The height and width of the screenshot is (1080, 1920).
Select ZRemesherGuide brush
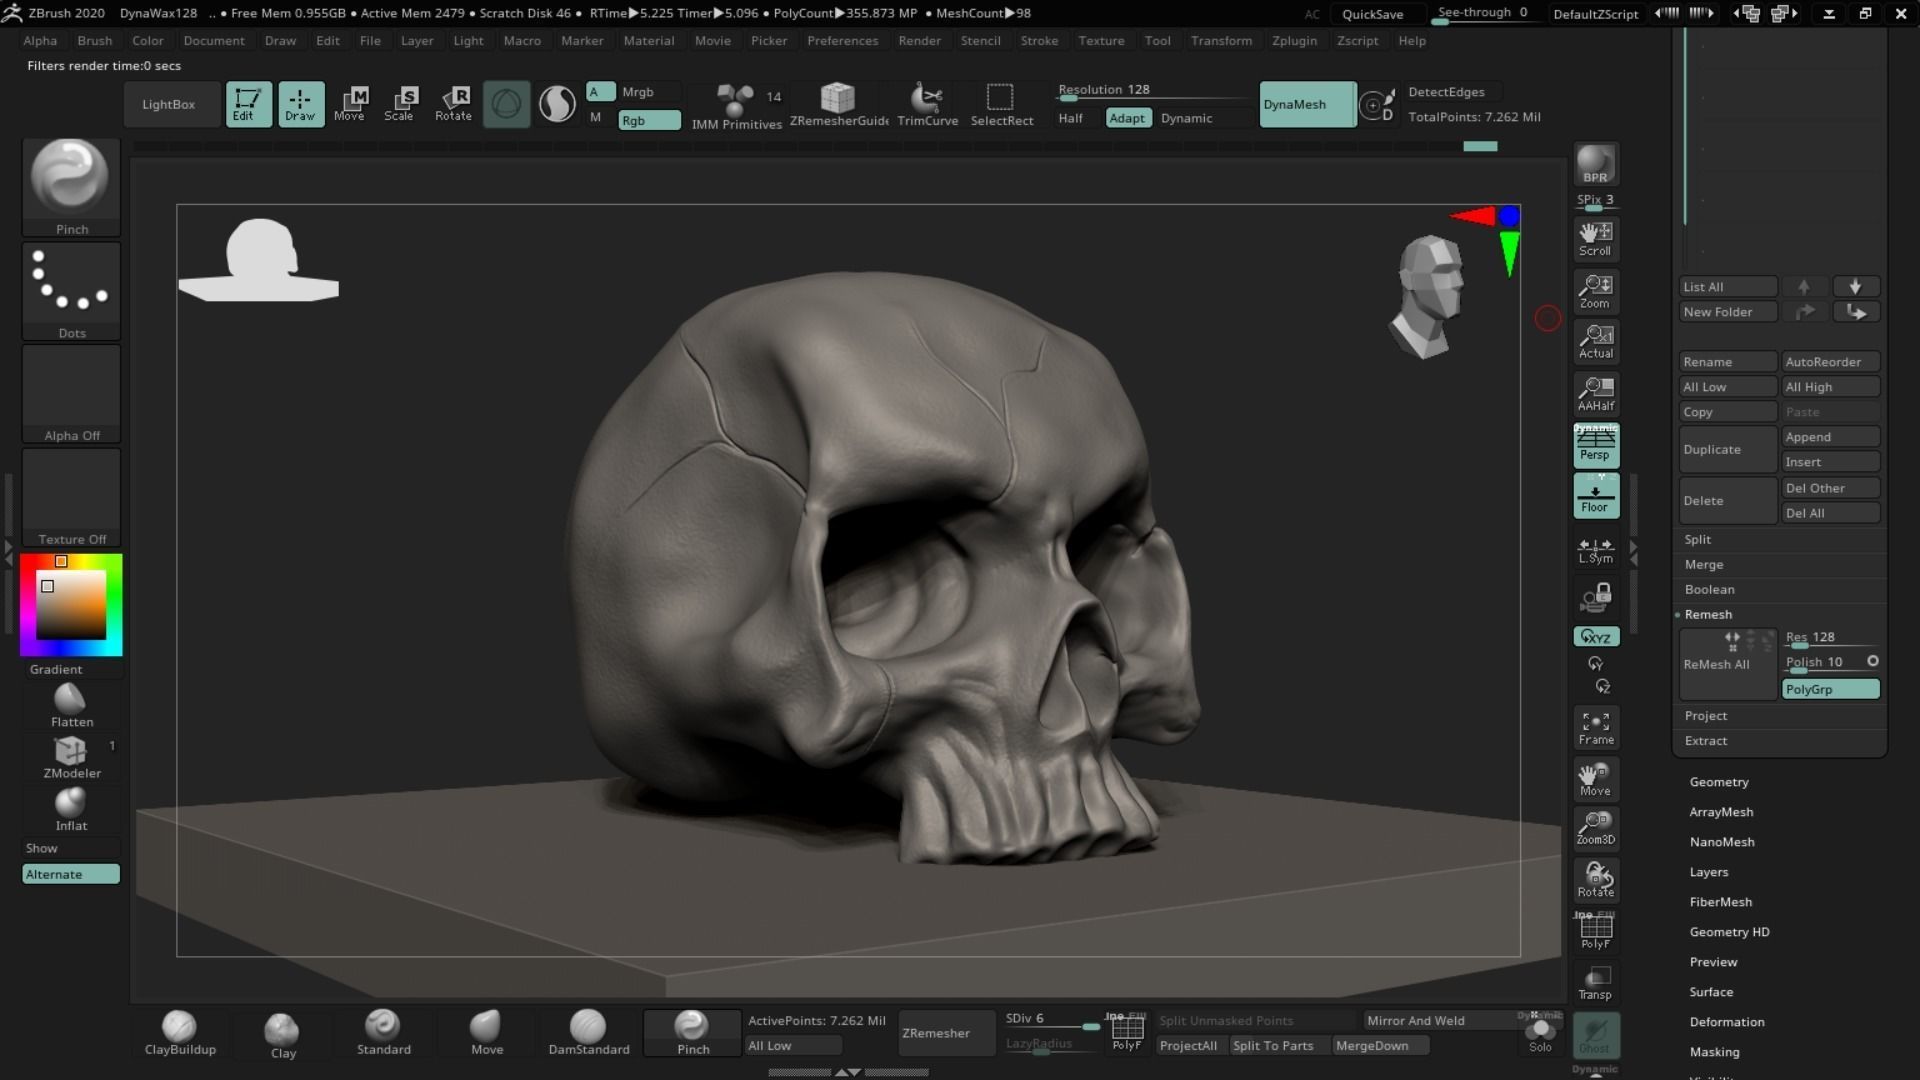(x=839, y=106)
